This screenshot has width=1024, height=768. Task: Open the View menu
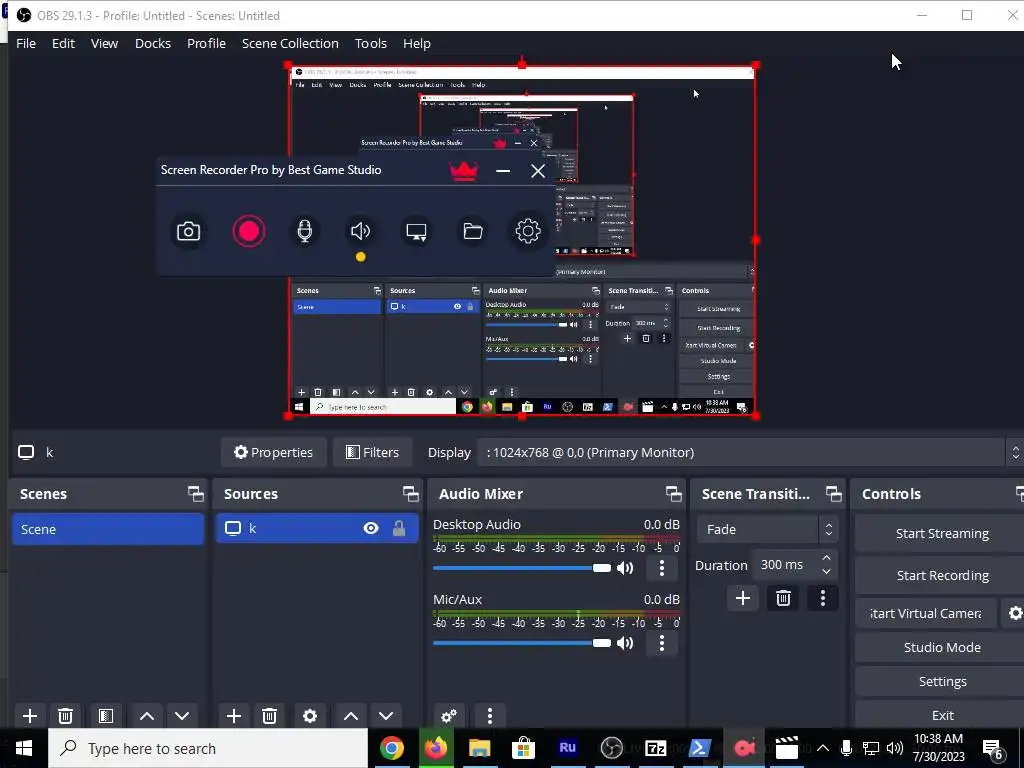click(x=104, y=43)
